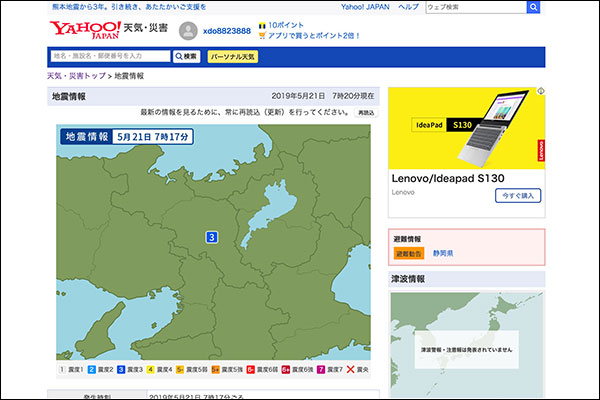
Task: Click the ad info icon on the Lenovo ad
Action: coord(541,92)
